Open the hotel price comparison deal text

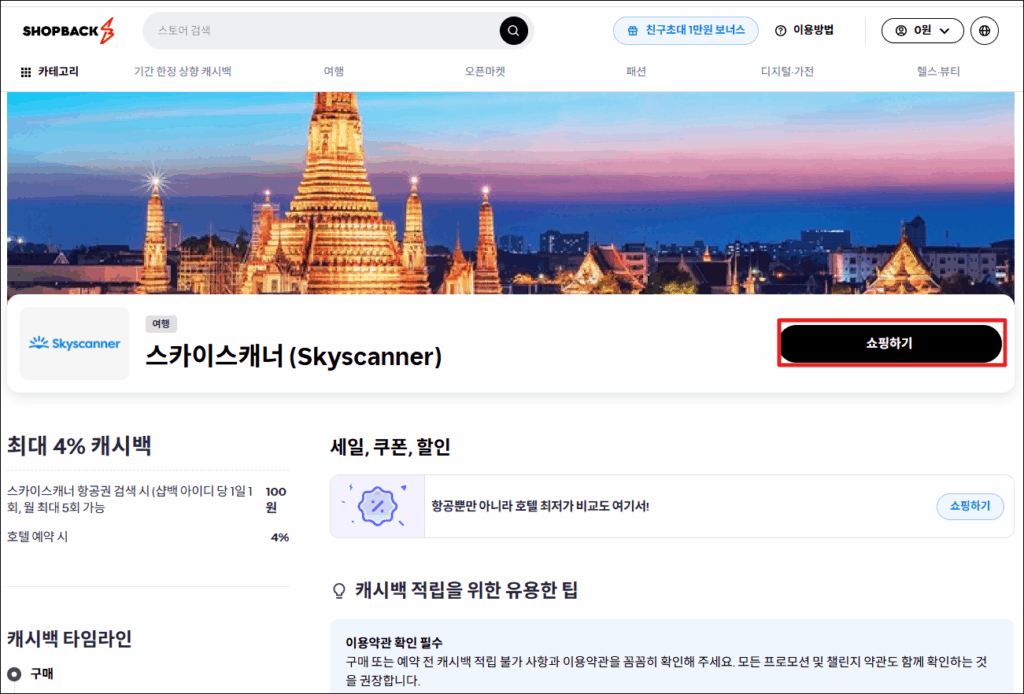pos(540,506)
